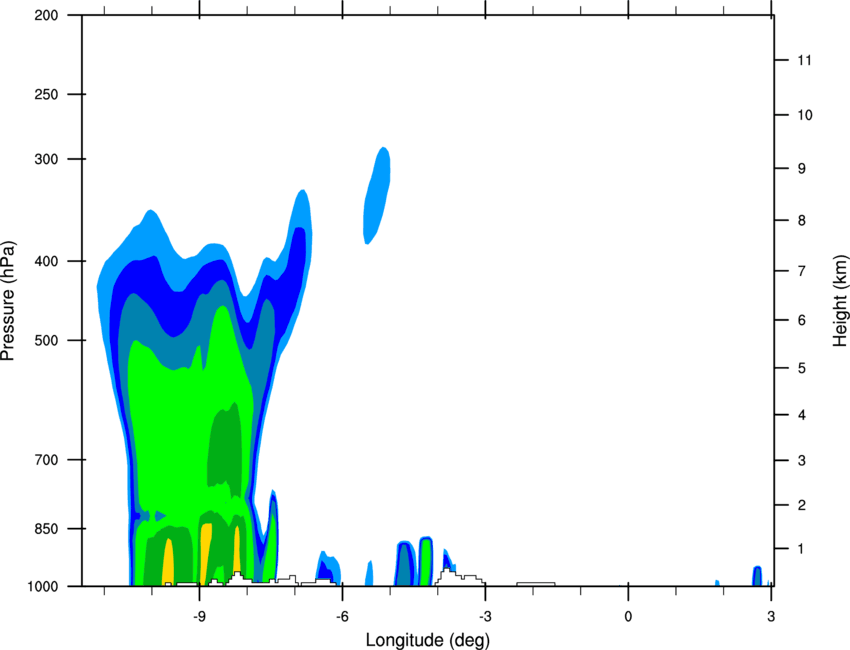Click the -3 longitude tick label
850x650 pixels.
(x=485, y=617)
